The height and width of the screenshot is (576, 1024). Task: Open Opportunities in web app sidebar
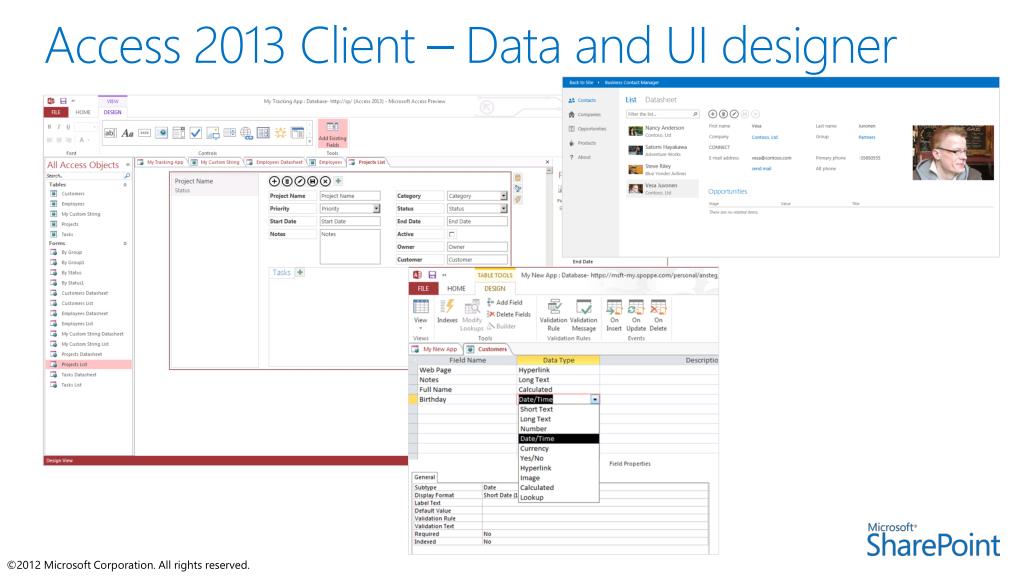click(588, 129)
